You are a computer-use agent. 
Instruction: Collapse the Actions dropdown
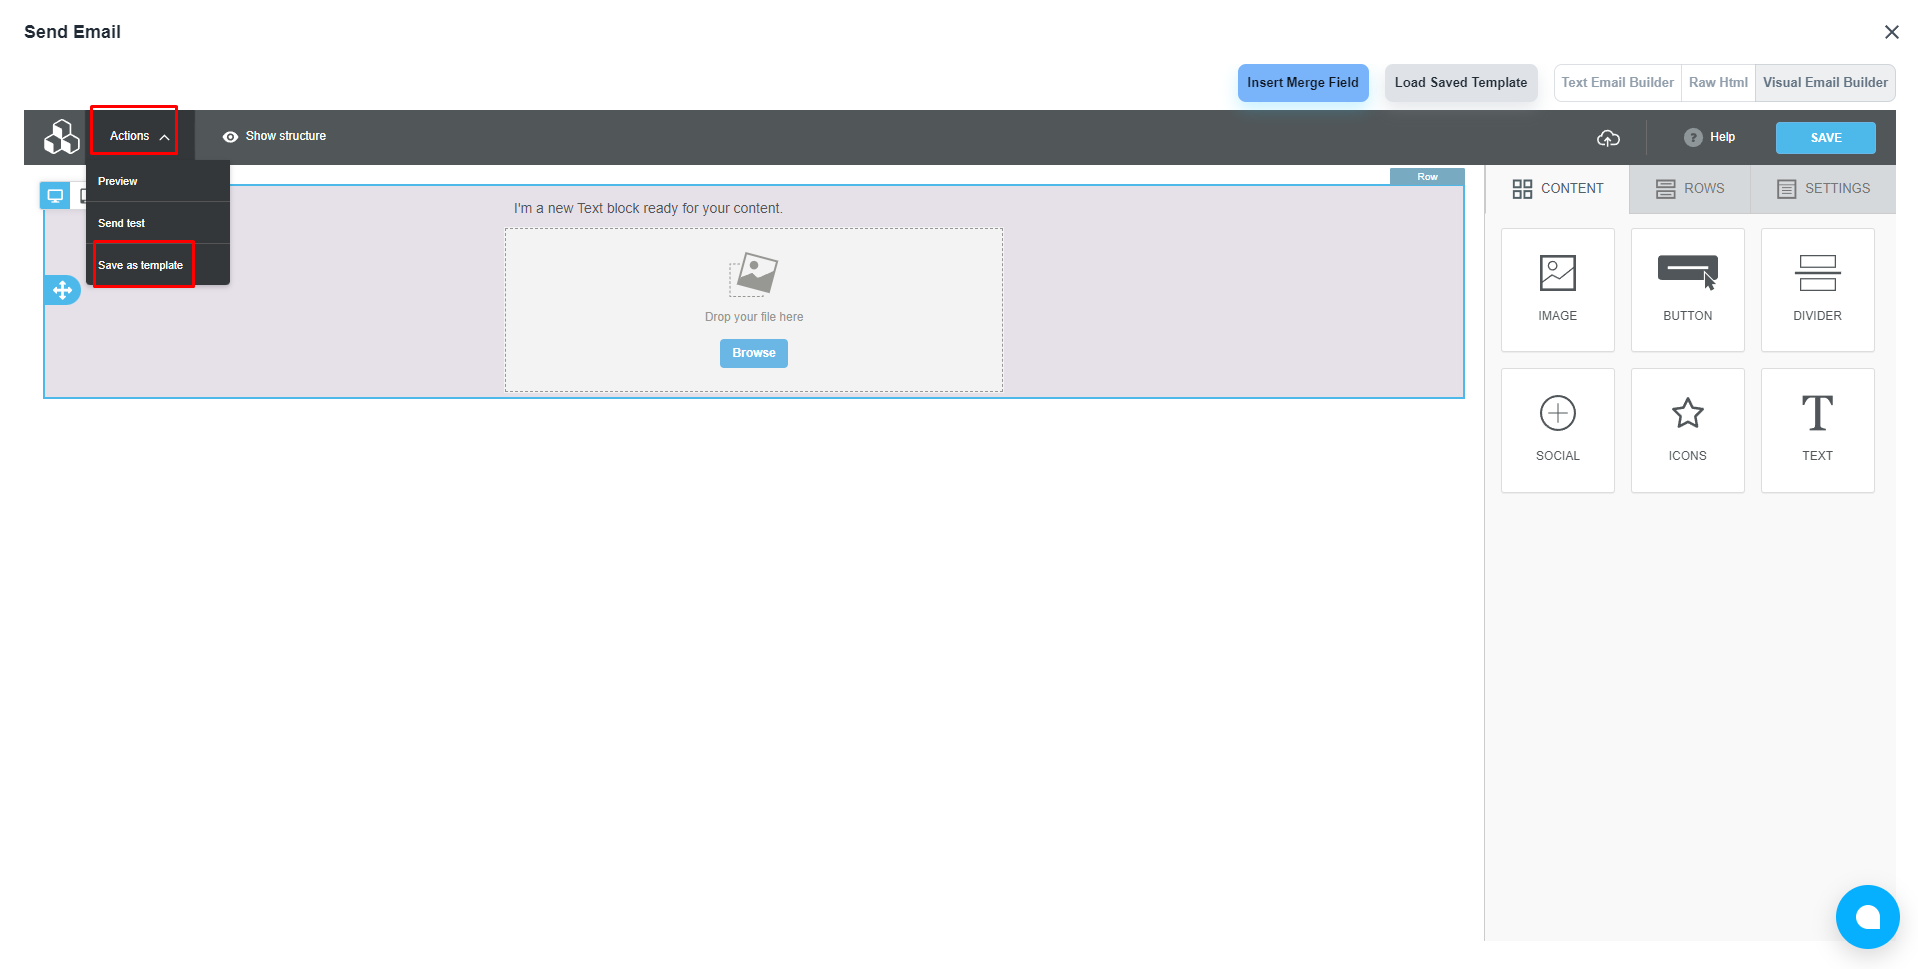[x=138, y=136]
